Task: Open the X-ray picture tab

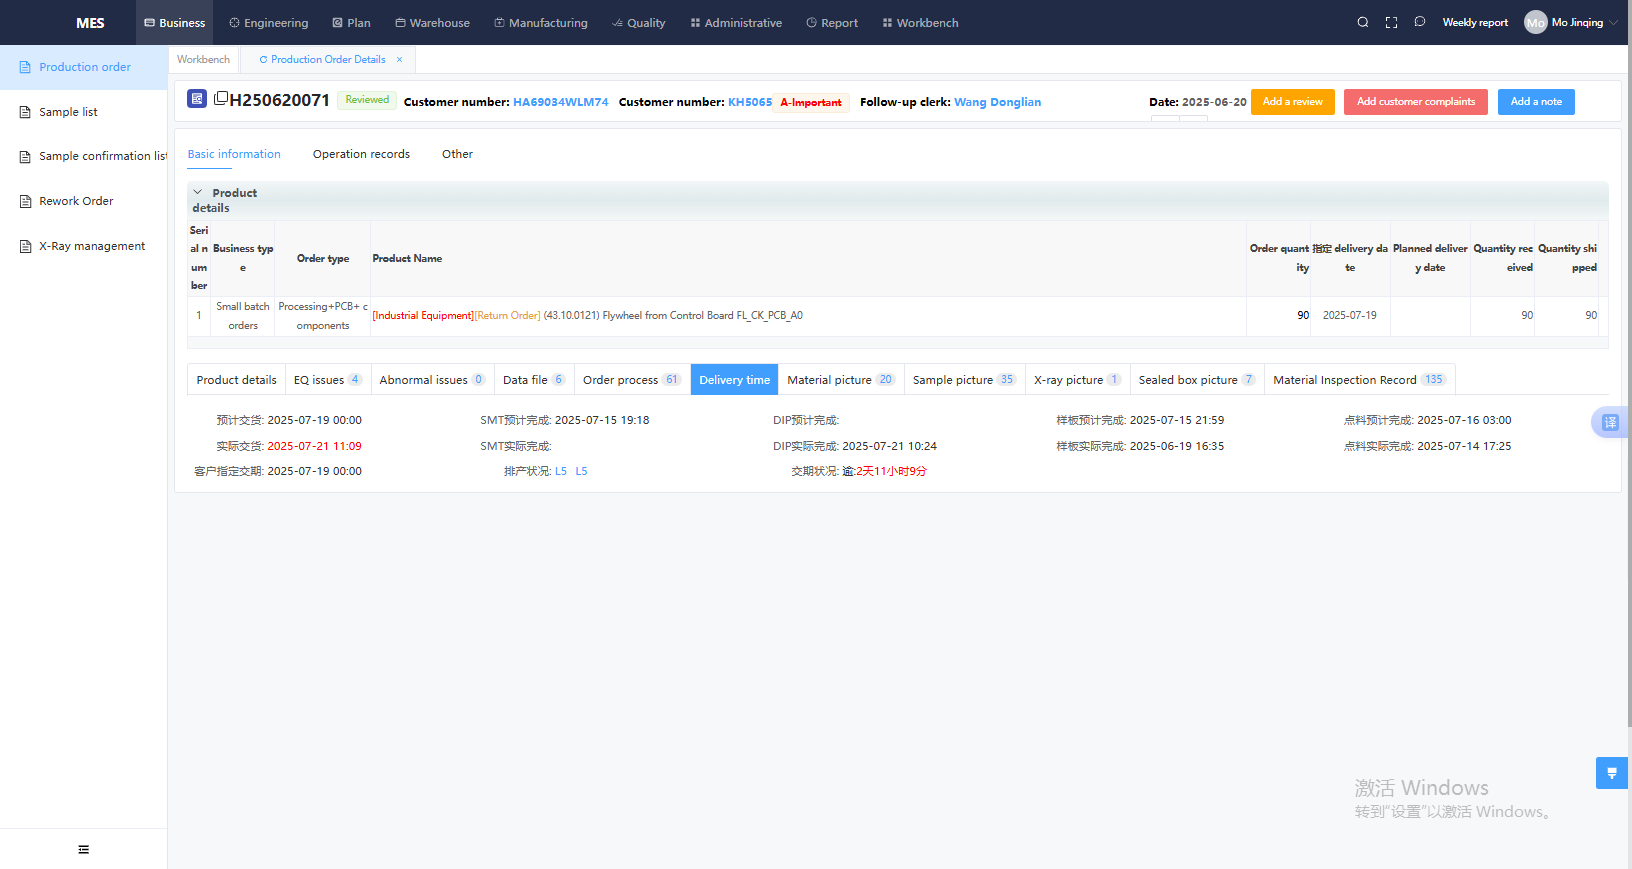Action: [1076, 380]
